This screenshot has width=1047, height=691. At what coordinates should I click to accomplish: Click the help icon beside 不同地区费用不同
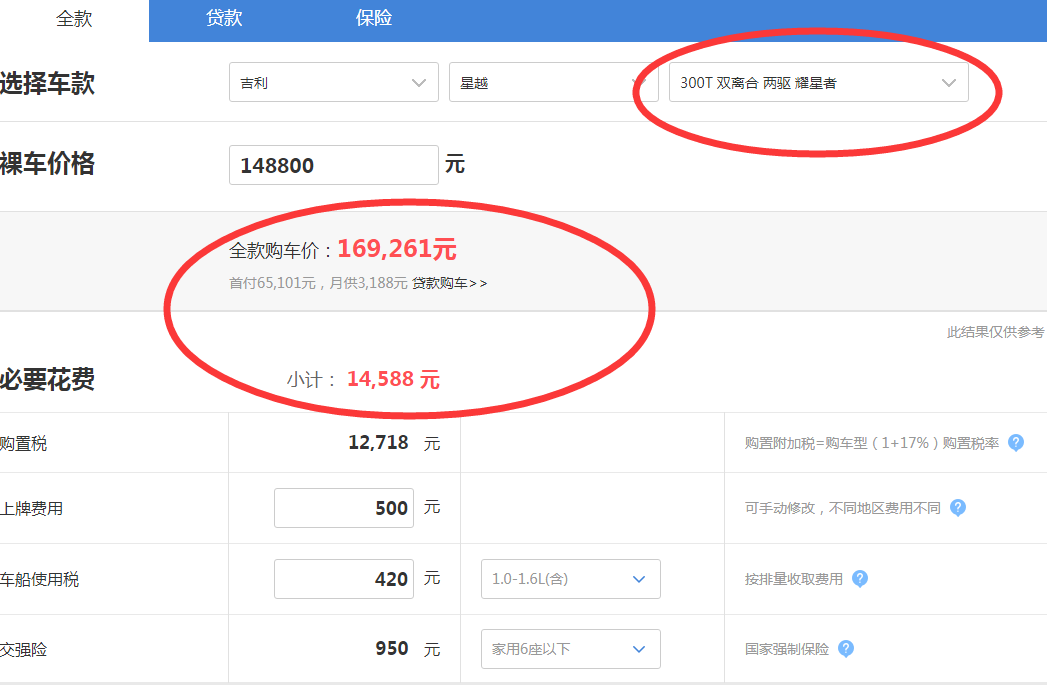pyautogui.click(x=958, y=508)
